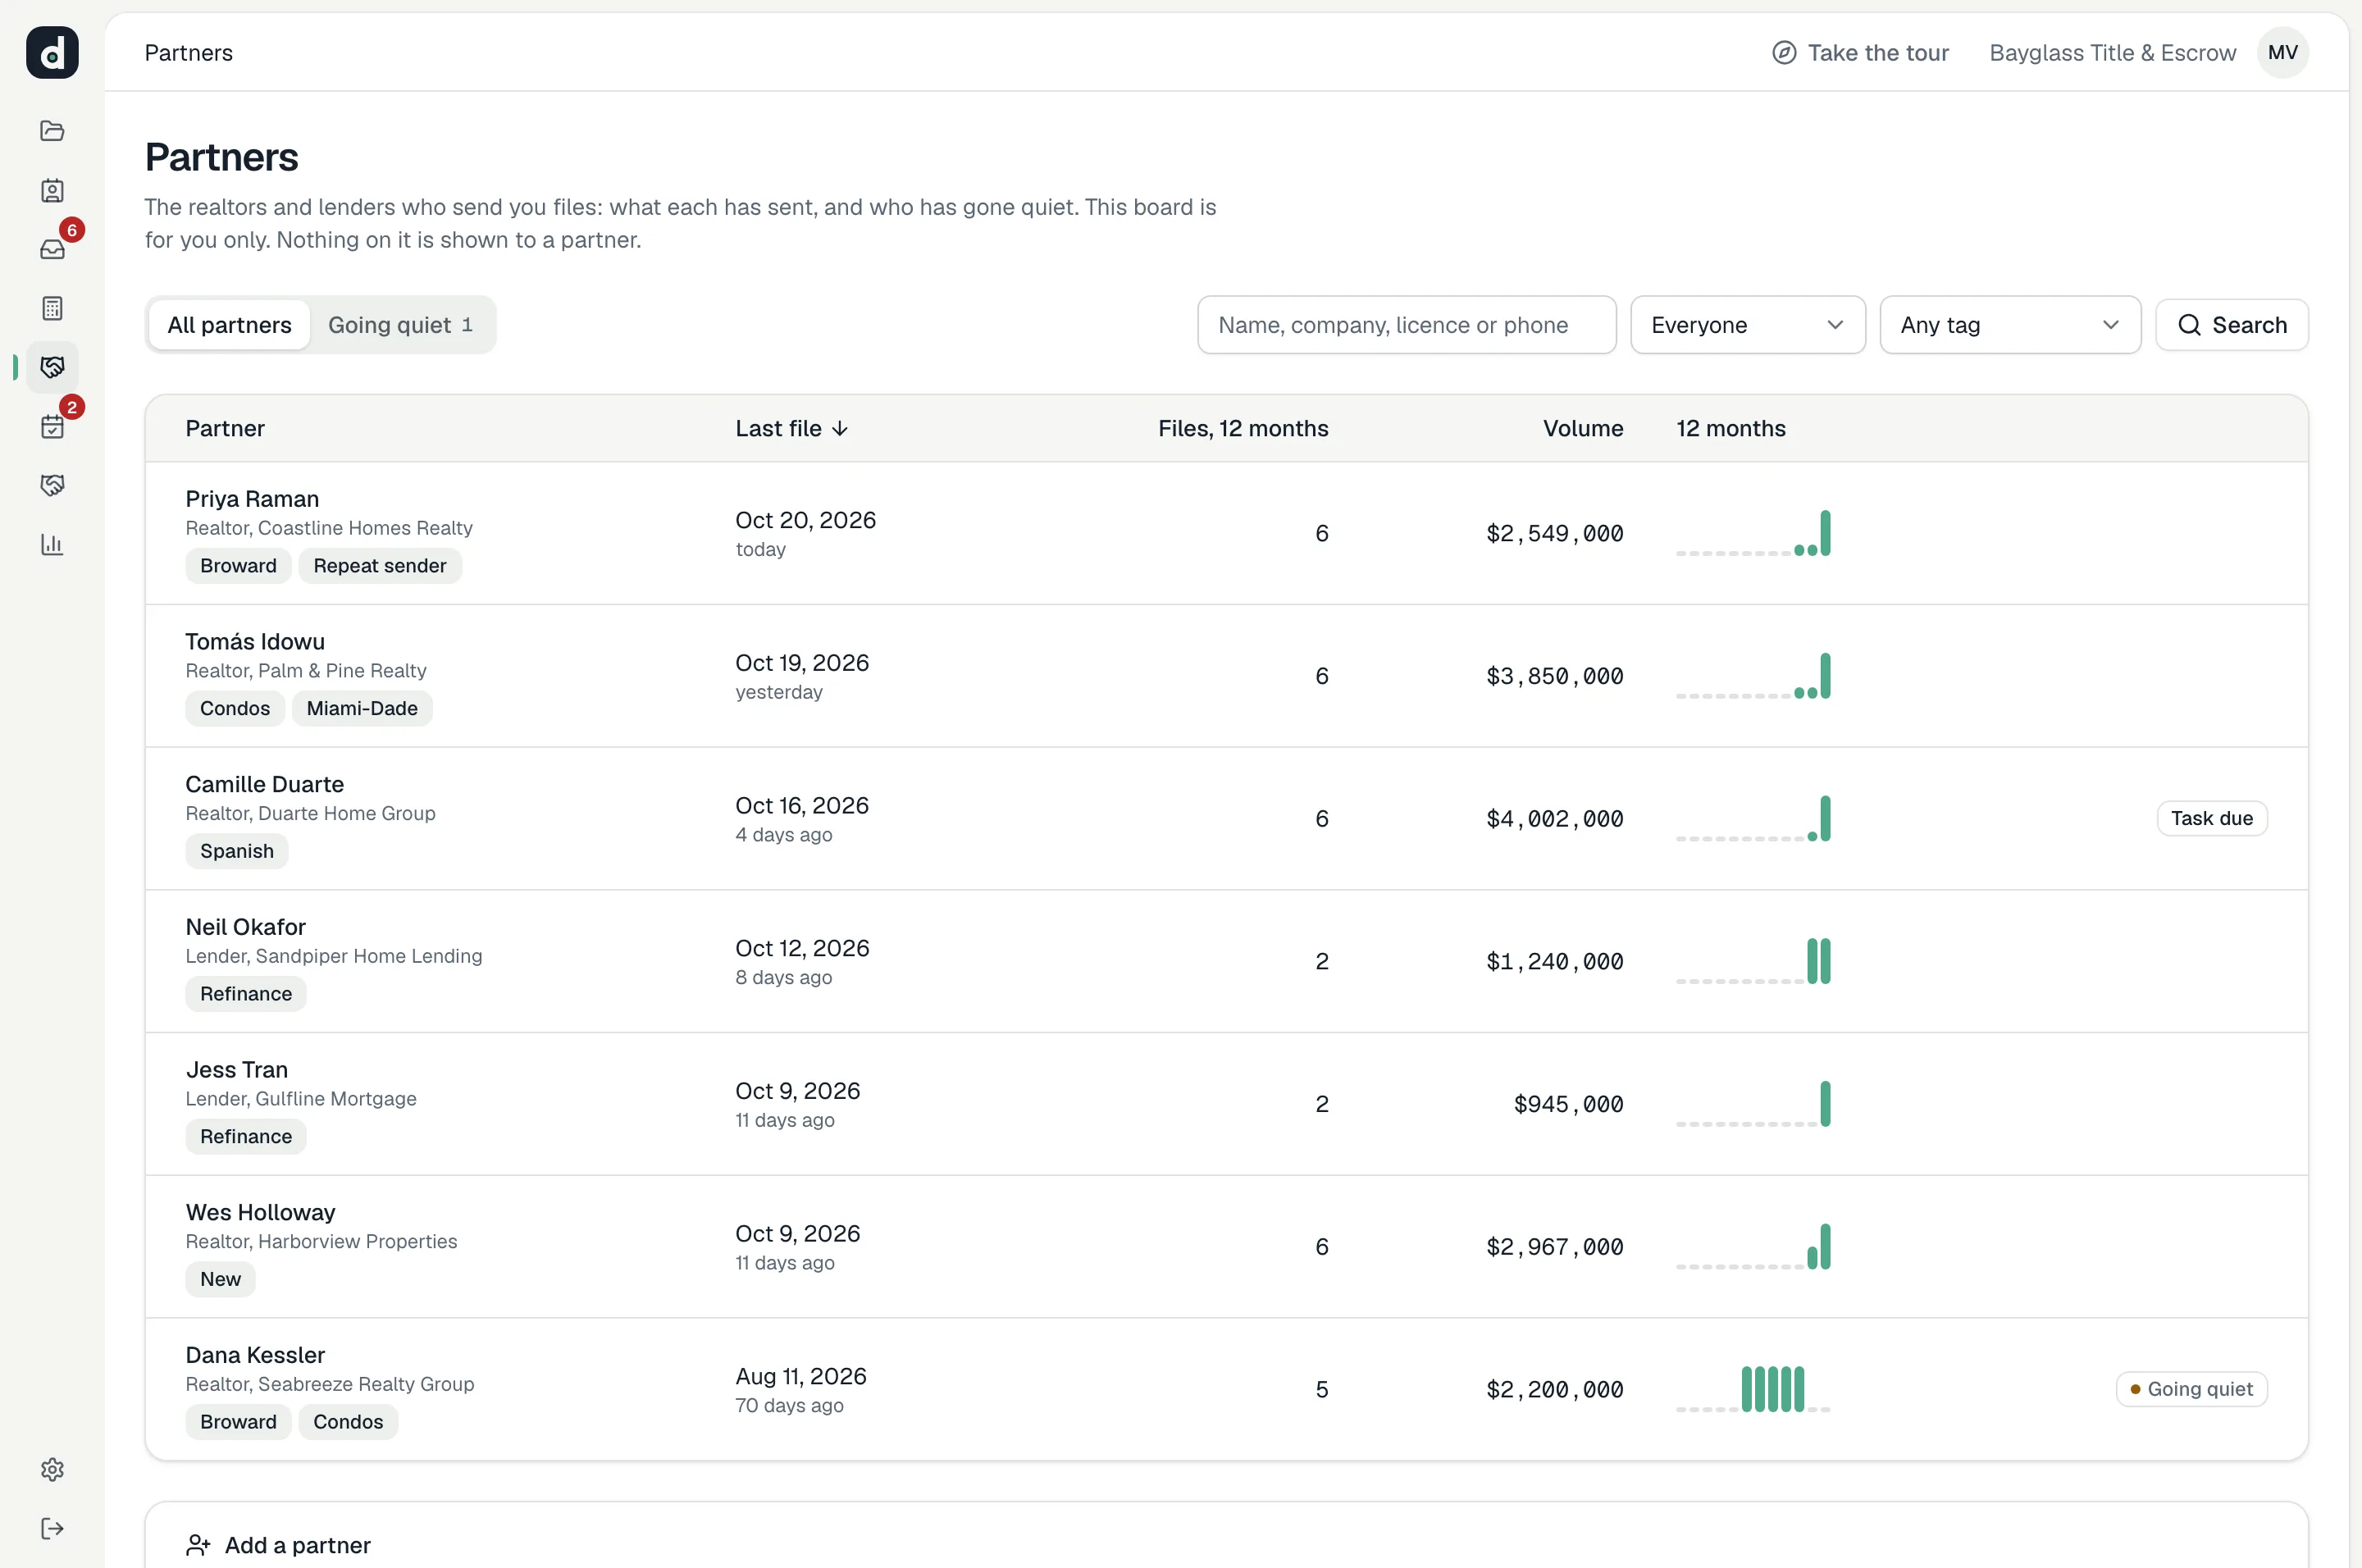2362x1568 pixels.
Task: Open the lower handshake icon in sidebar
Action: [x=52, y=485]
